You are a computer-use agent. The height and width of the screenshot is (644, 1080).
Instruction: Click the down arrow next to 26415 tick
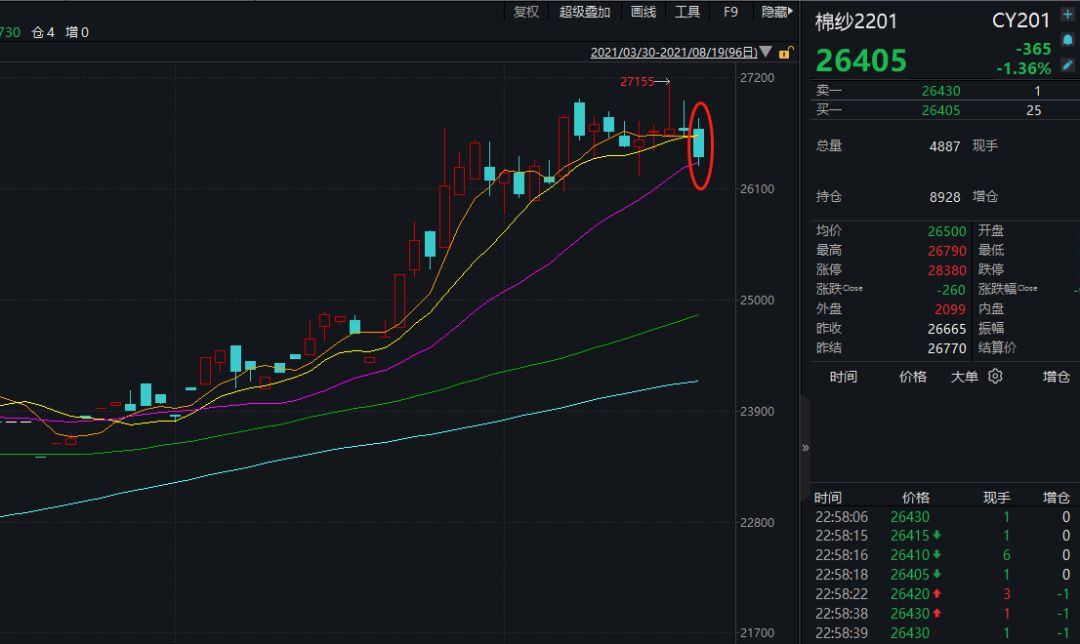(x=937, y=536)
